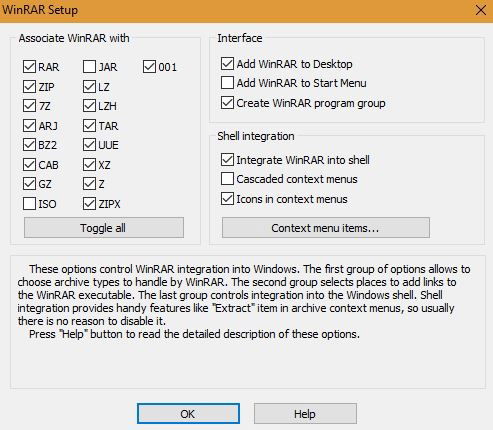Confirm setup with OK button
This screenshot has height=430, width=493.
[x=188, y=414]
